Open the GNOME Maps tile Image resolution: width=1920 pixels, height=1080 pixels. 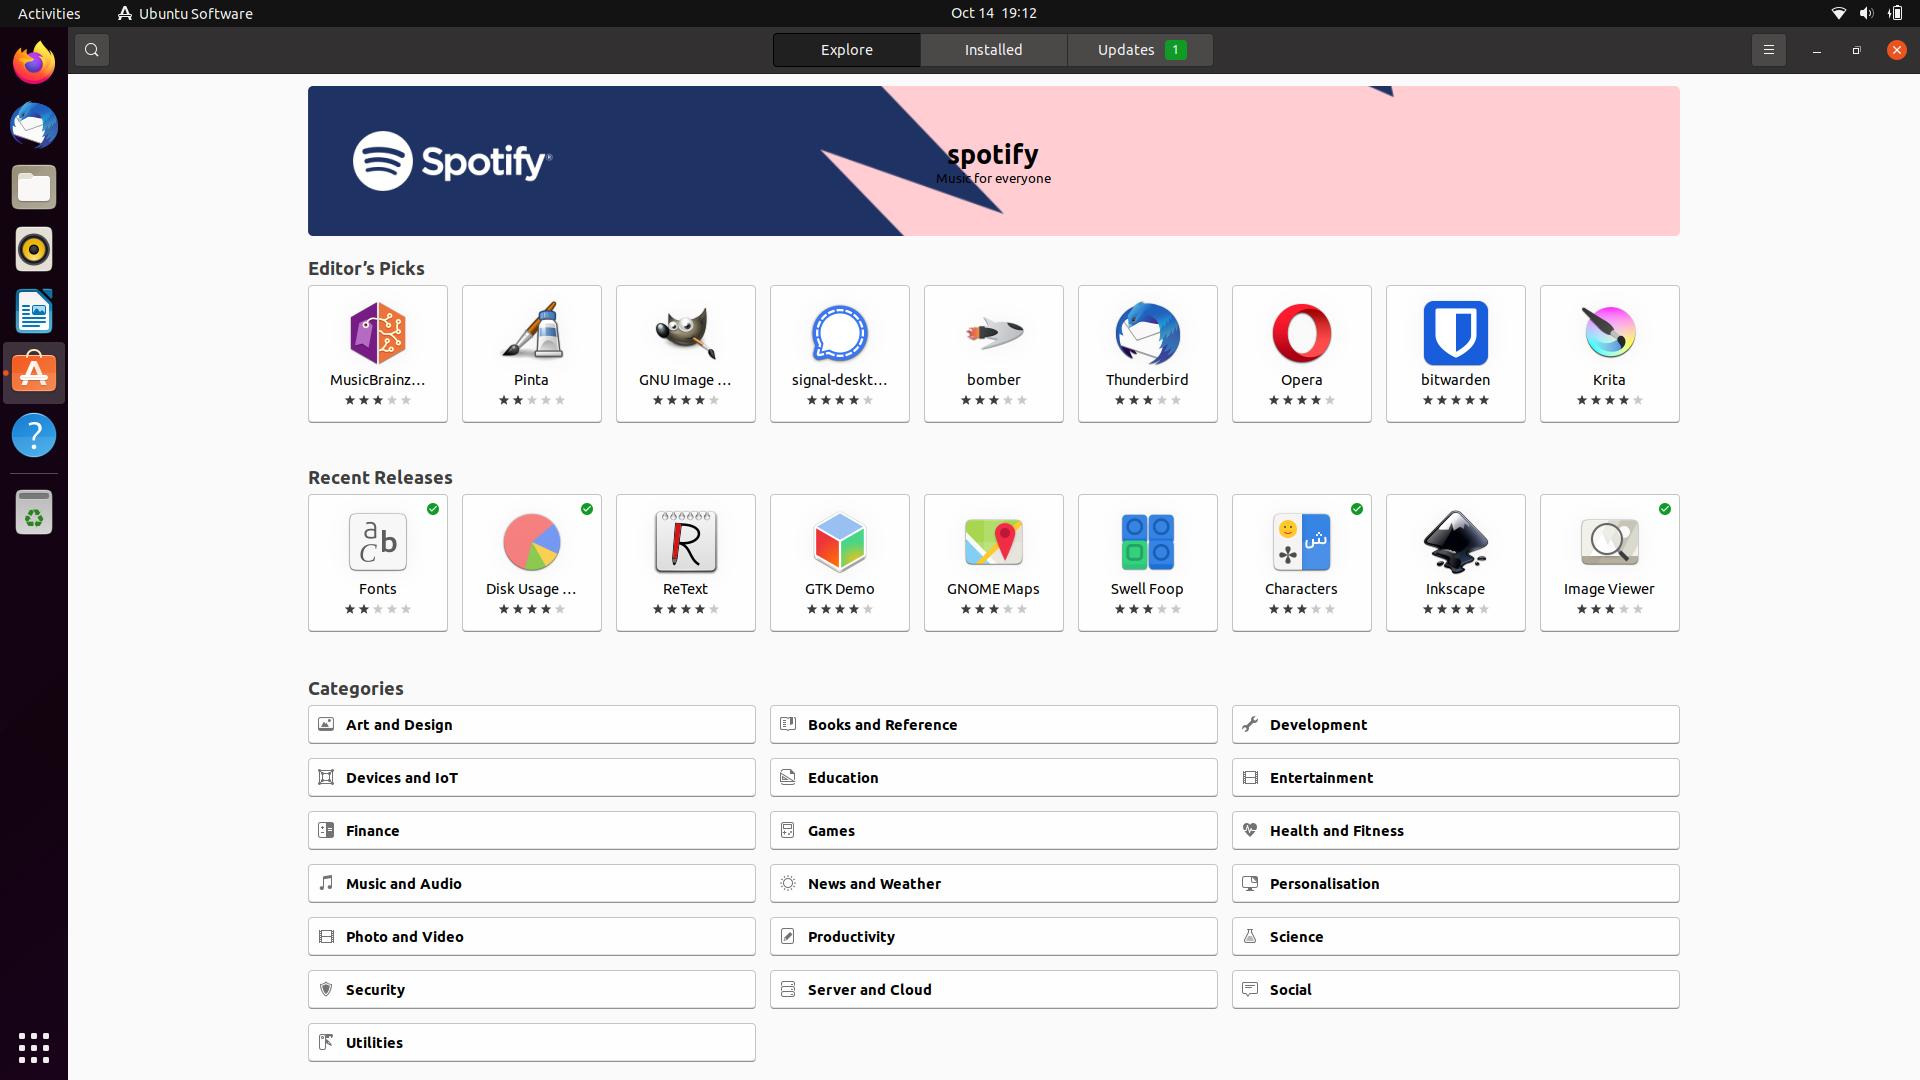(x=994, y=563)
